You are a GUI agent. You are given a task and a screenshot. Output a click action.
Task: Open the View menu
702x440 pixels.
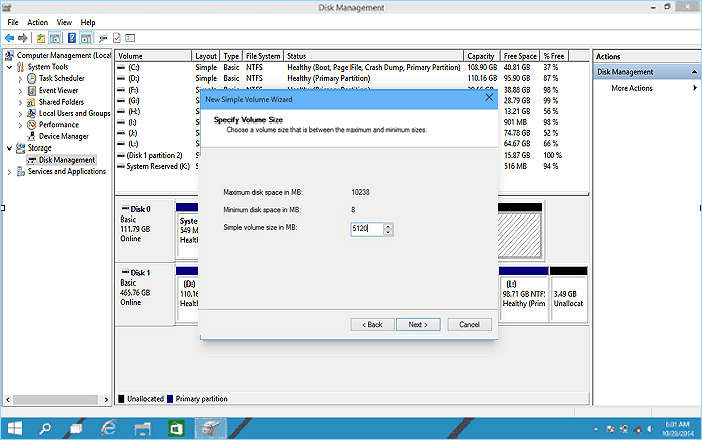coord(64,22)
